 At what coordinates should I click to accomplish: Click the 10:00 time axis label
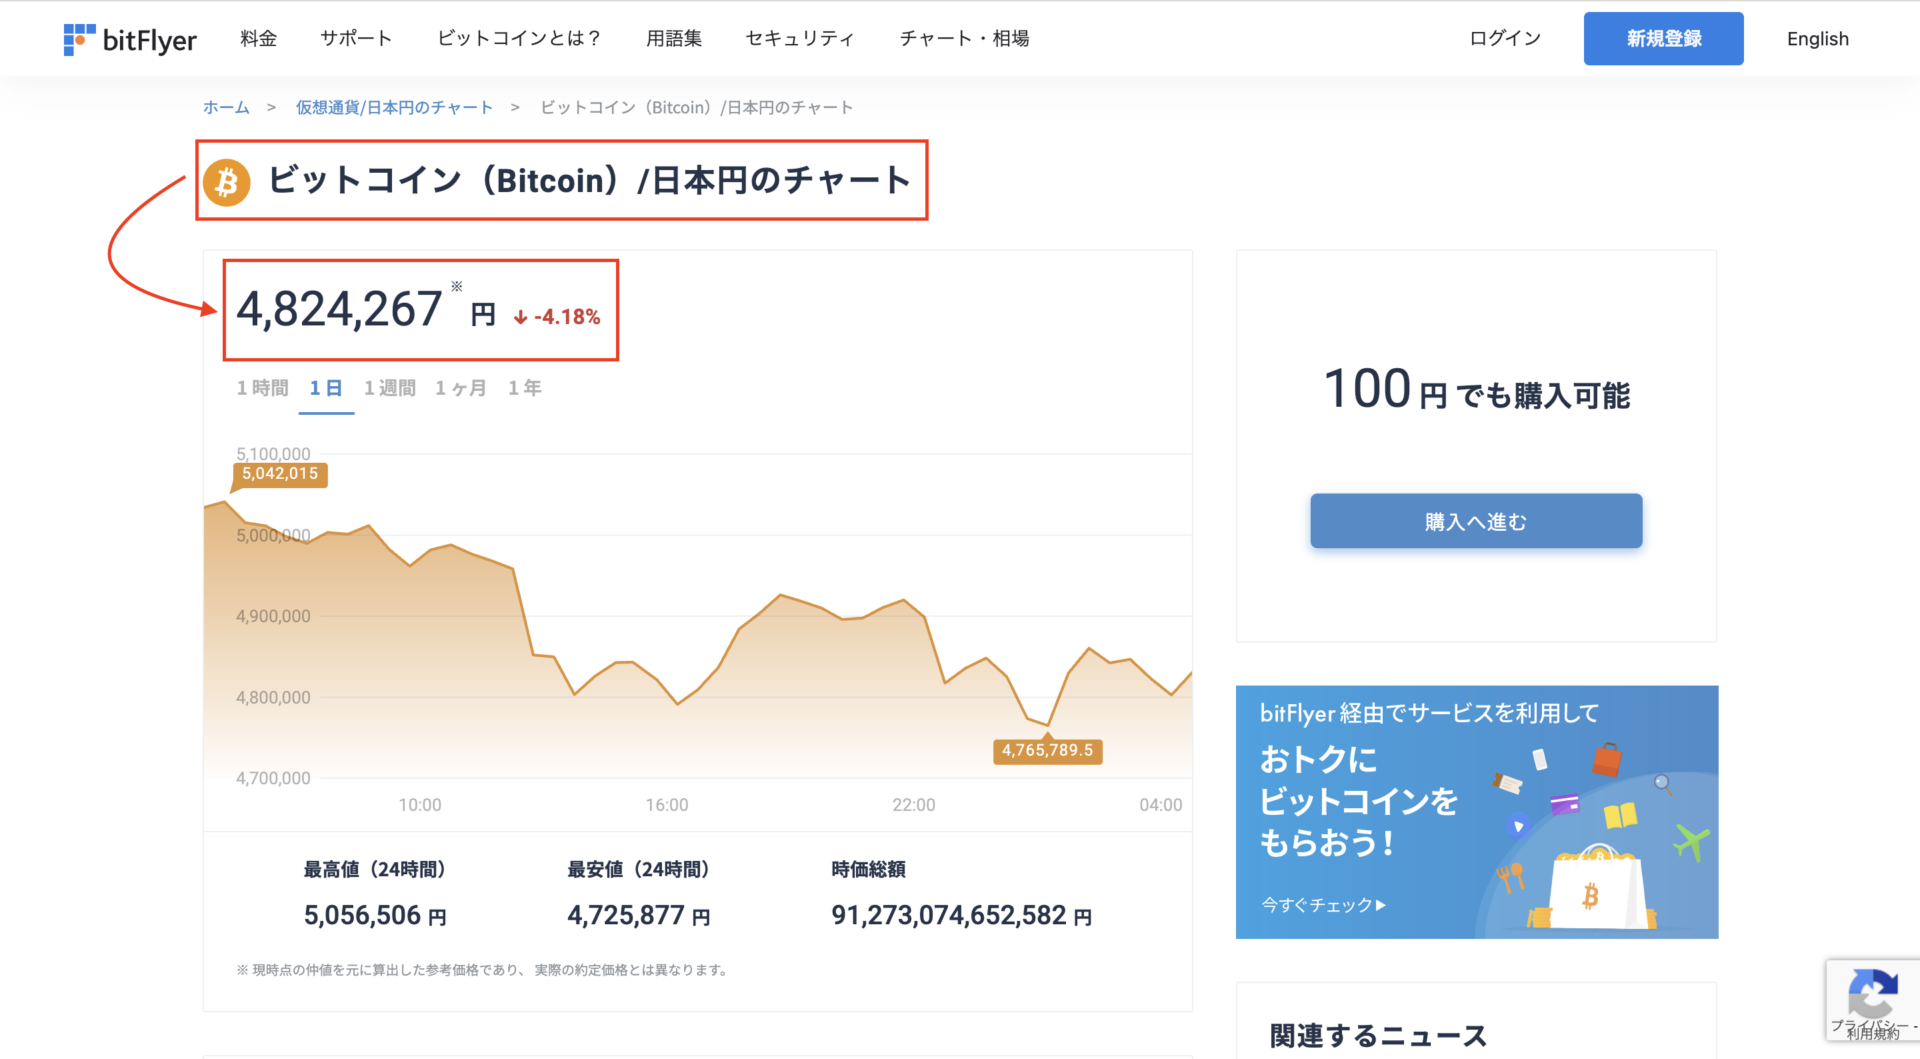420,805
